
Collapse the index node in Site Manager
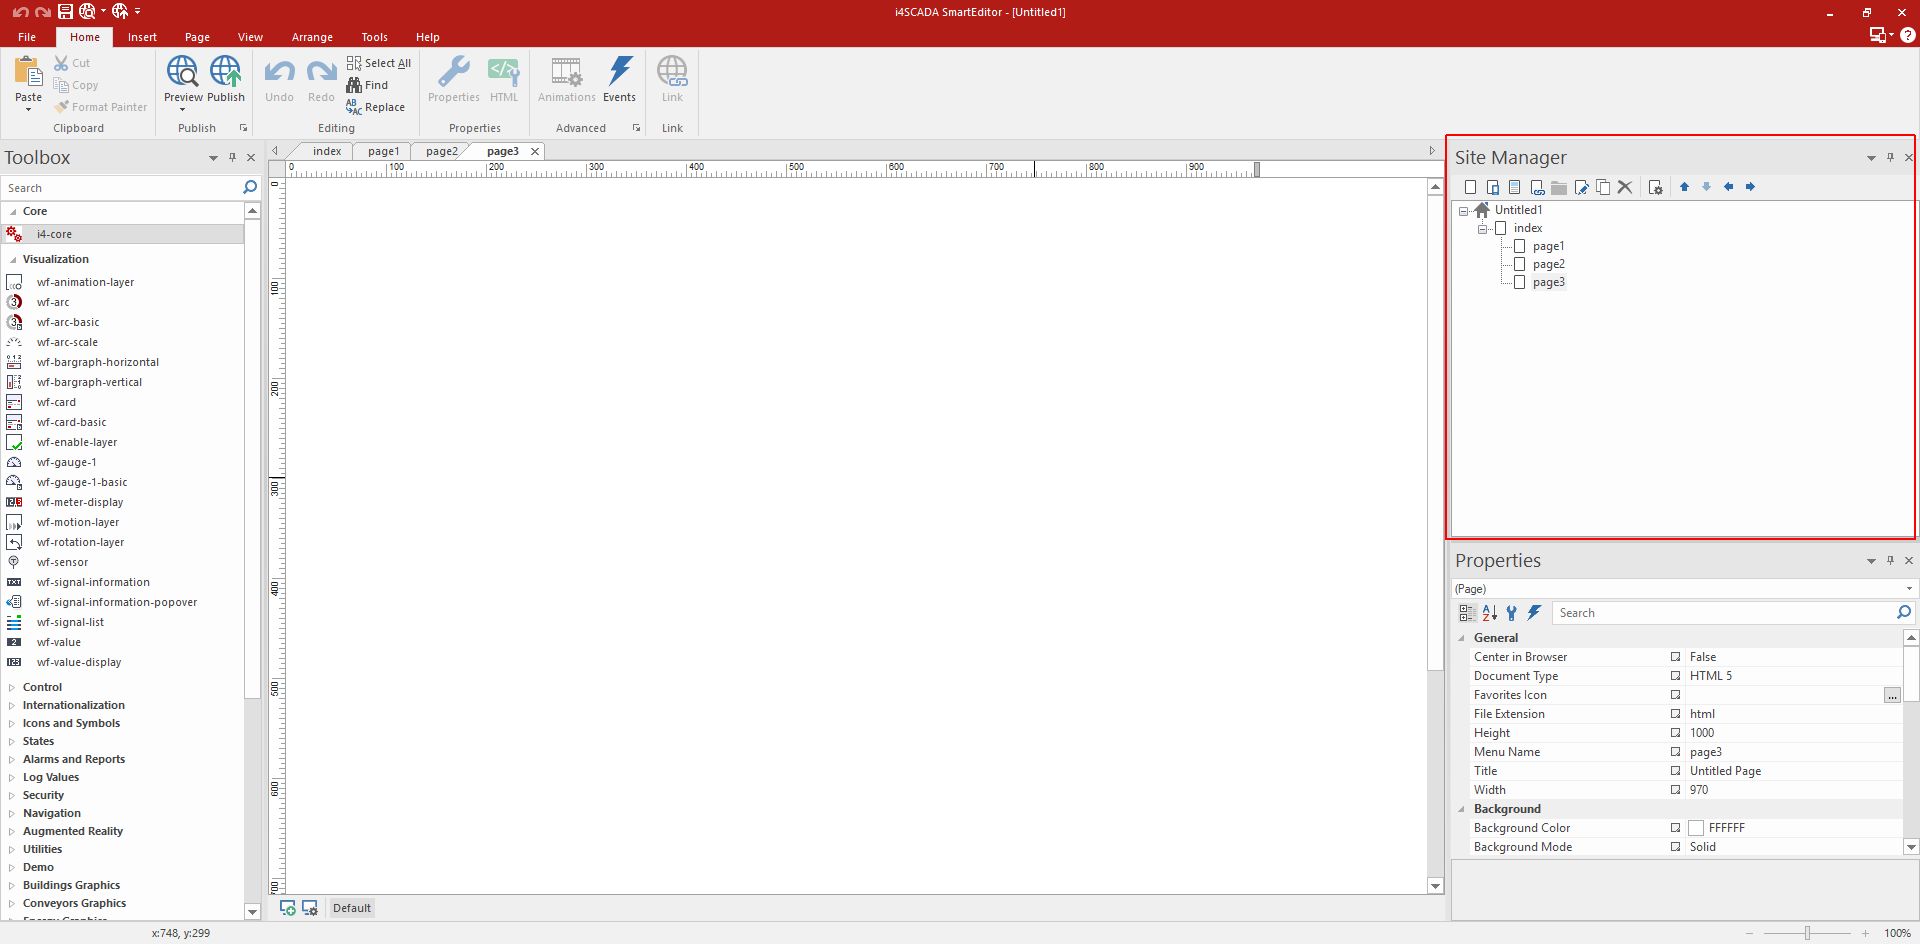pos(1483,228)
